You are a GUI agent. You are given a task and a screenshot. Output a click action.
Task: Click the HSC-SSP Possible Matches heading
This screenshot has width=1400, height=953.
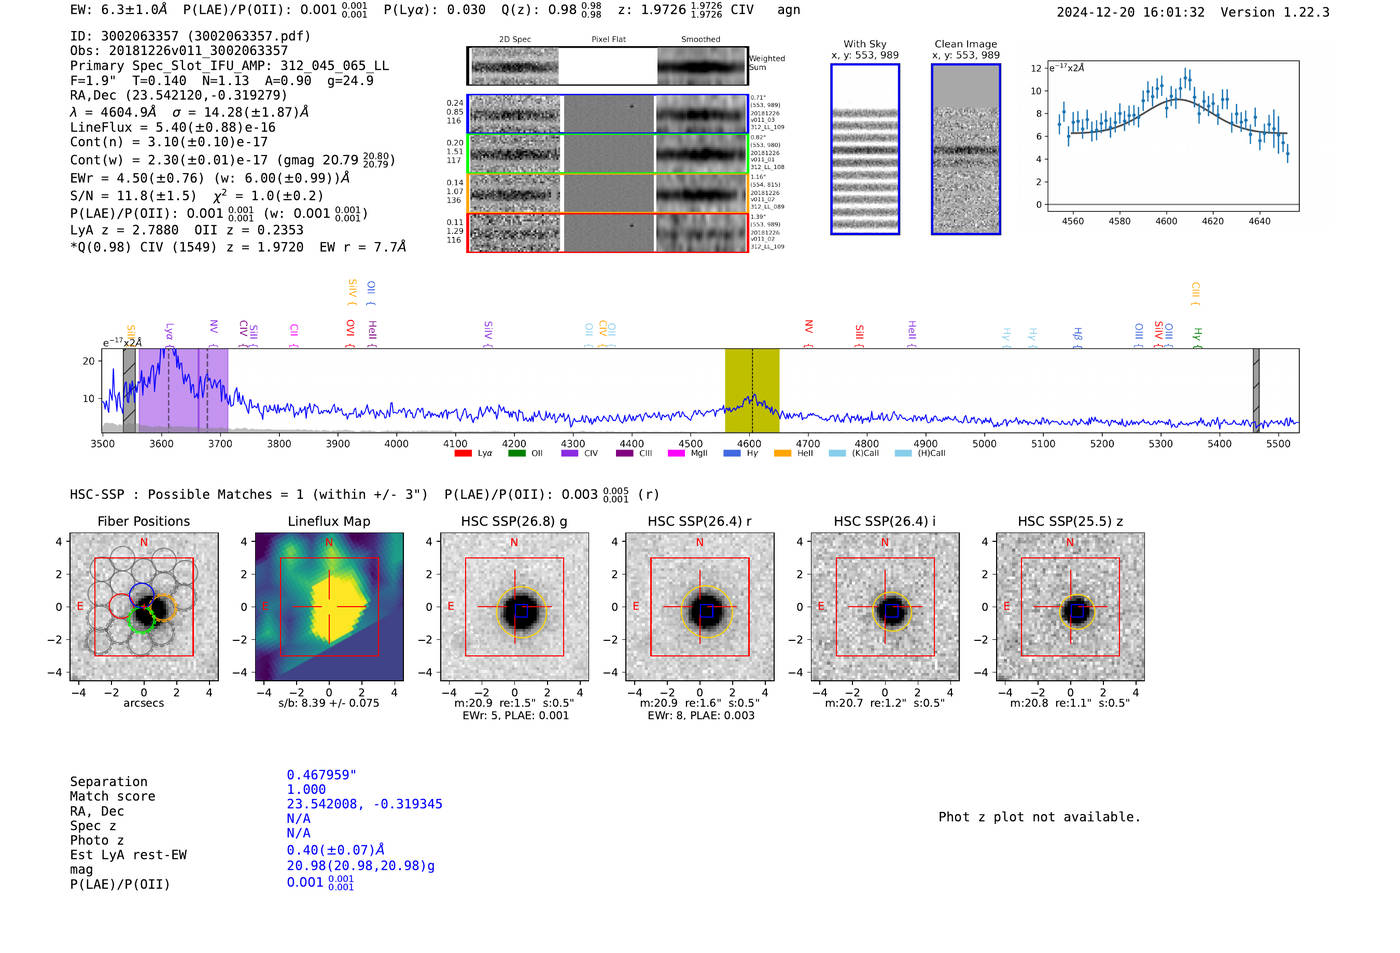coord(249,495)
